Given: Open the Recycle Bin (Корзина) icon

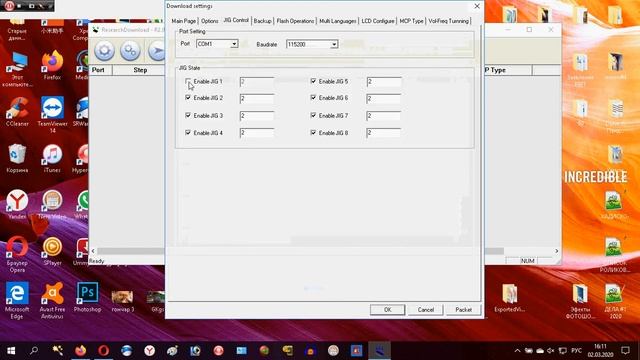Looking at the screenshot, I should (x=17, y=158).
